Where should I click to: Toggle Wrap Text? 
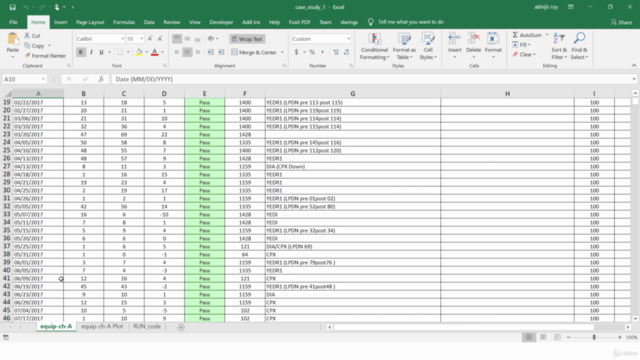pos(247,39)
